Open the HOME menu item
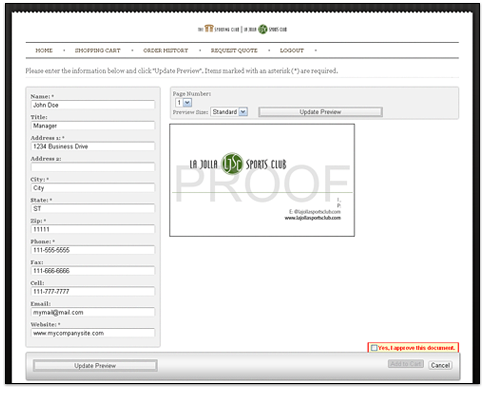Image resolution: width=485 pixels, height=394 pixels. tap(44, 50)
